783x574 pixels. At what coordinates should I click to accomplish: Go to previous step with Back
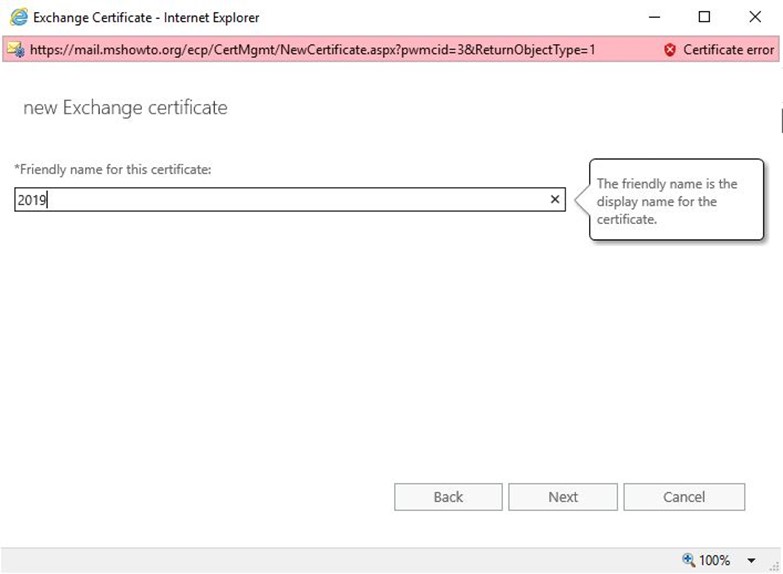coord(448,497)
